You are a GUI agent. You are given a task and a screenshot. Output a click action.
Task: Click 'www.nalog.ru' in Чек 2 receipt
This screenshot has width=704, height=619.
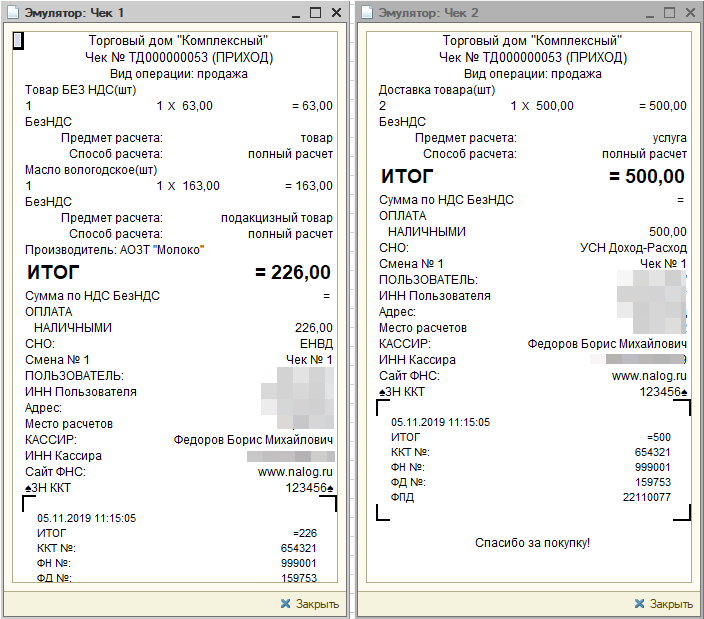(x=649, y=376)
